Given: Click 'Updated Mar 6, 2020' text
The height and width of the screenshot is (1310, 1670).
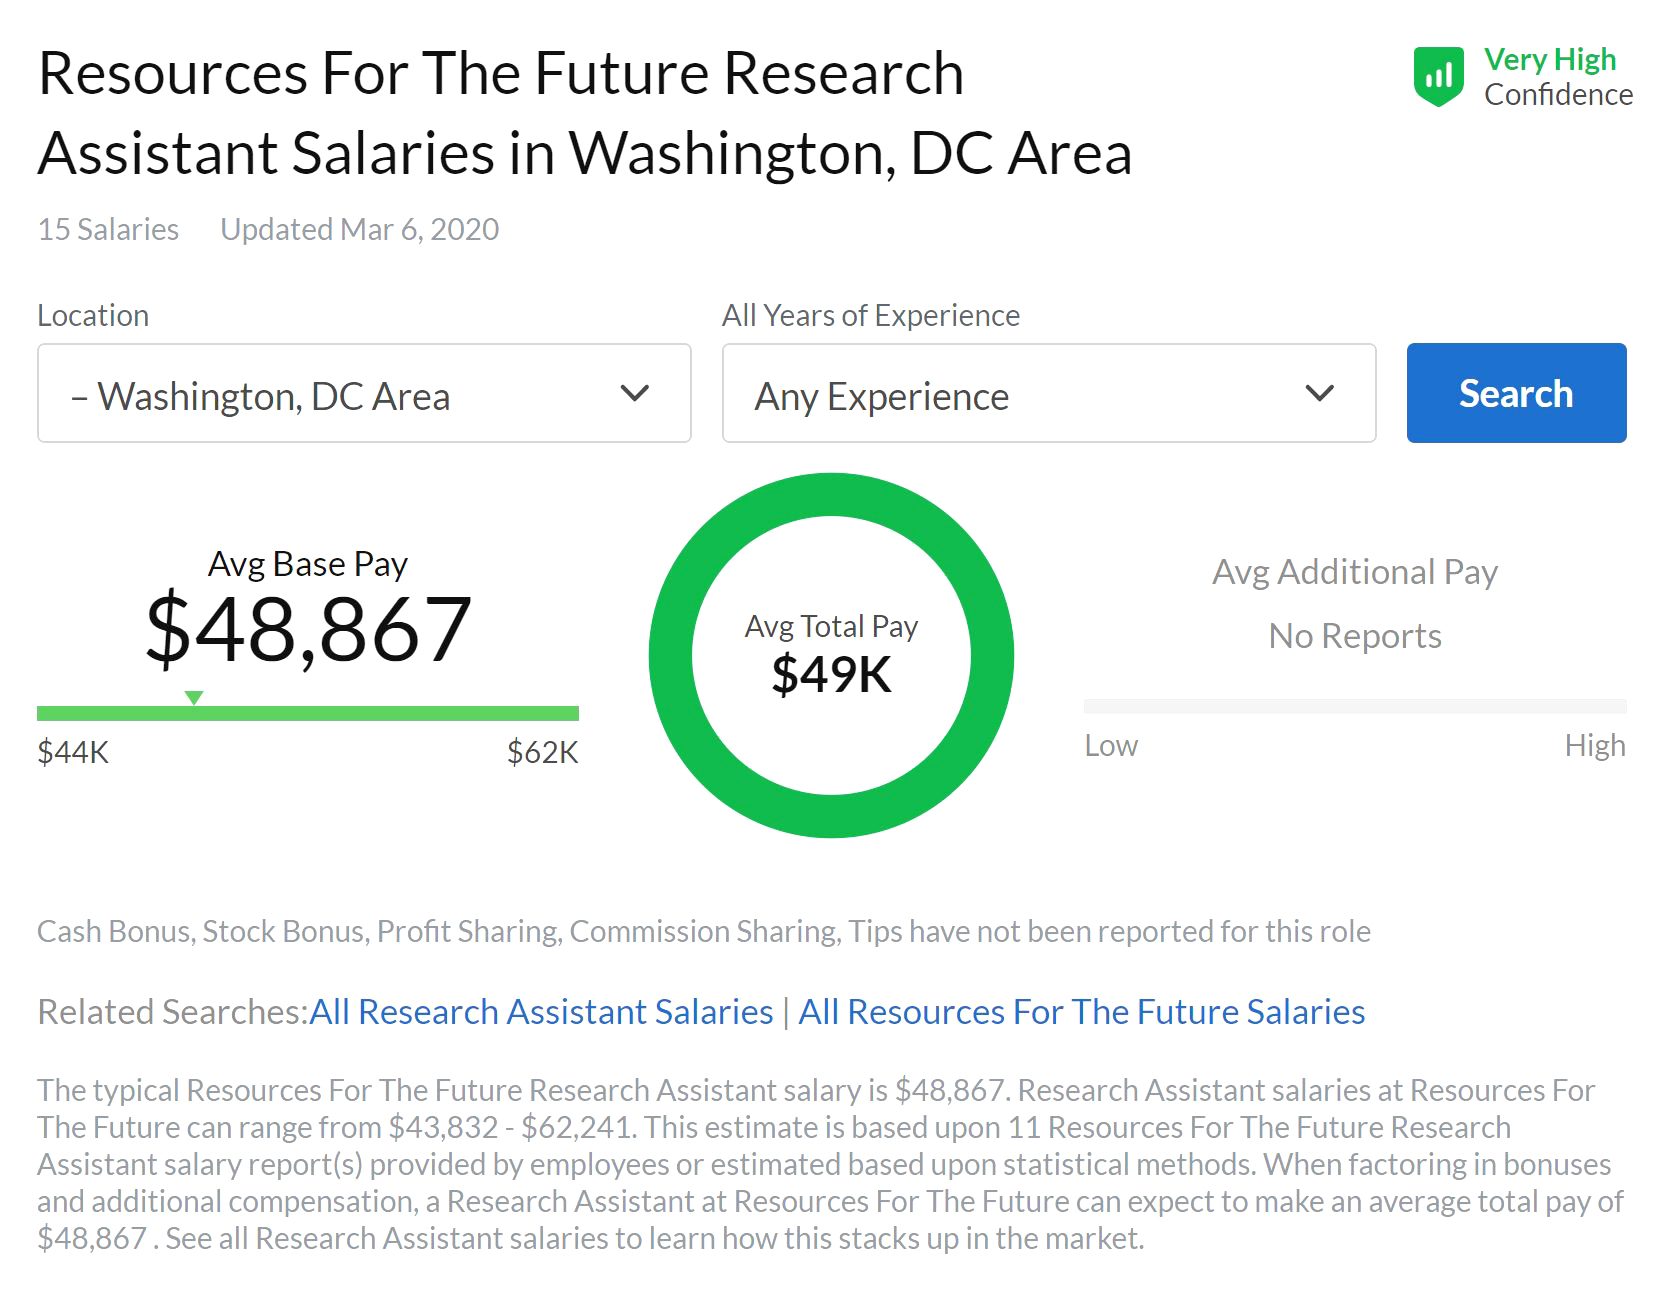Looking at the screenshot, I should pos(359,229).
